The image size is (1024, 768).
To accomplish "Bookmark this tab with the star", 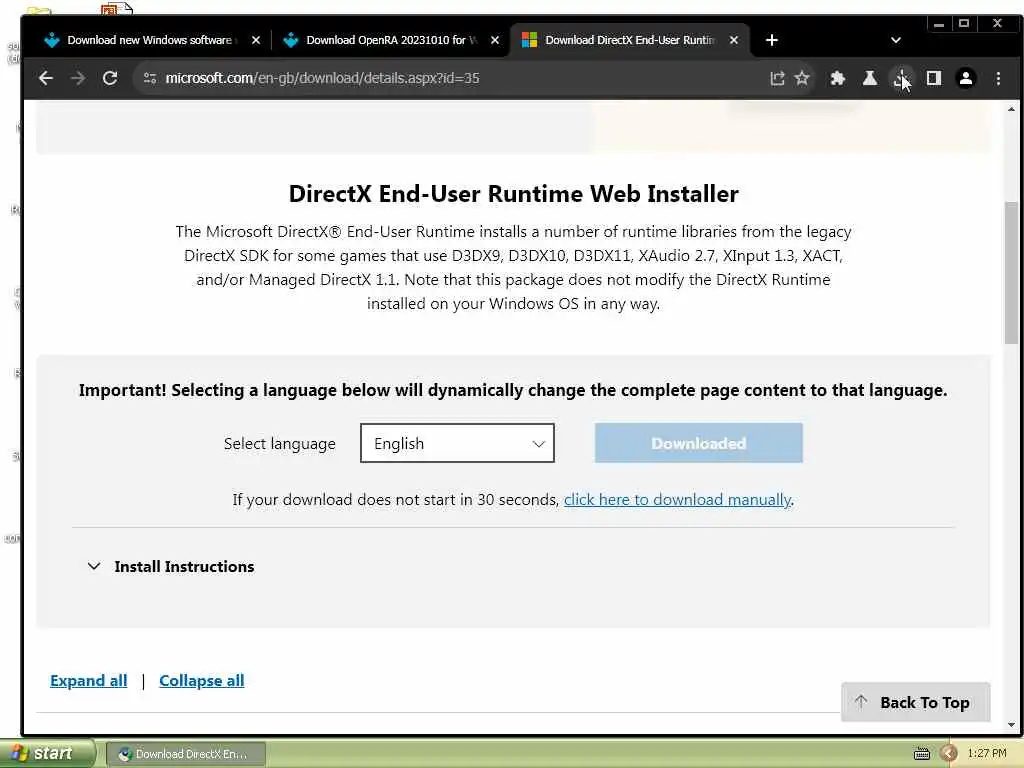I will [x=802, y=78].
